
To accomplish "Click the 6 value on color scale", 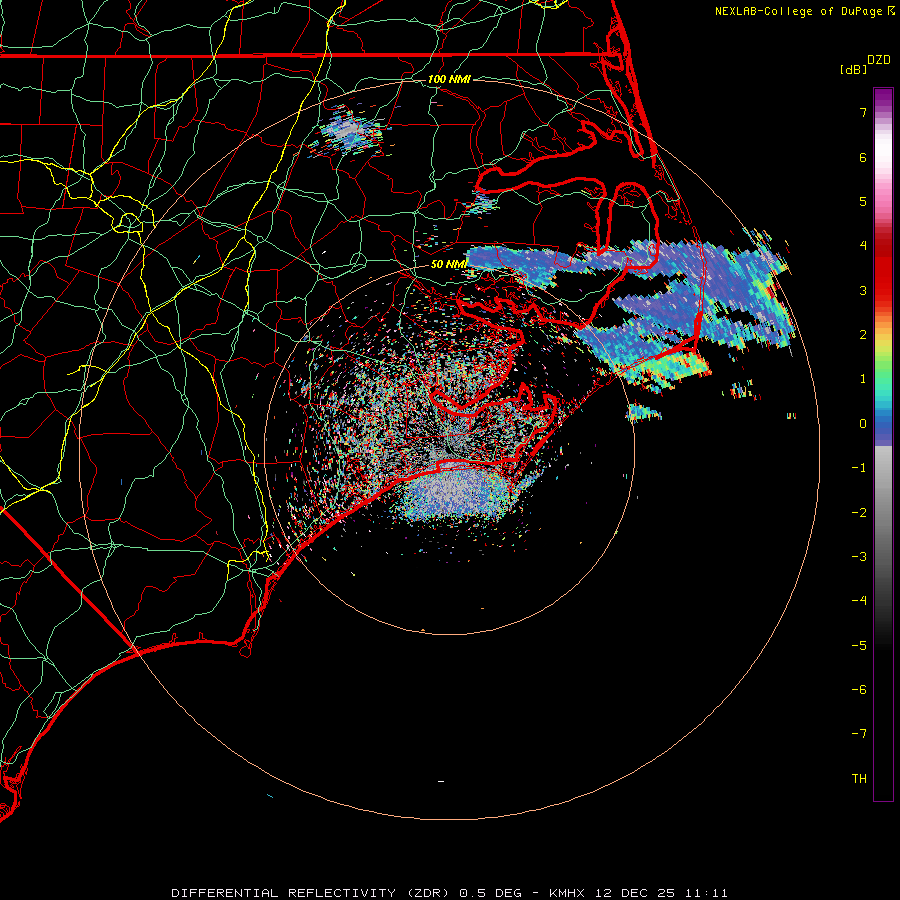I will click(863, 157).
